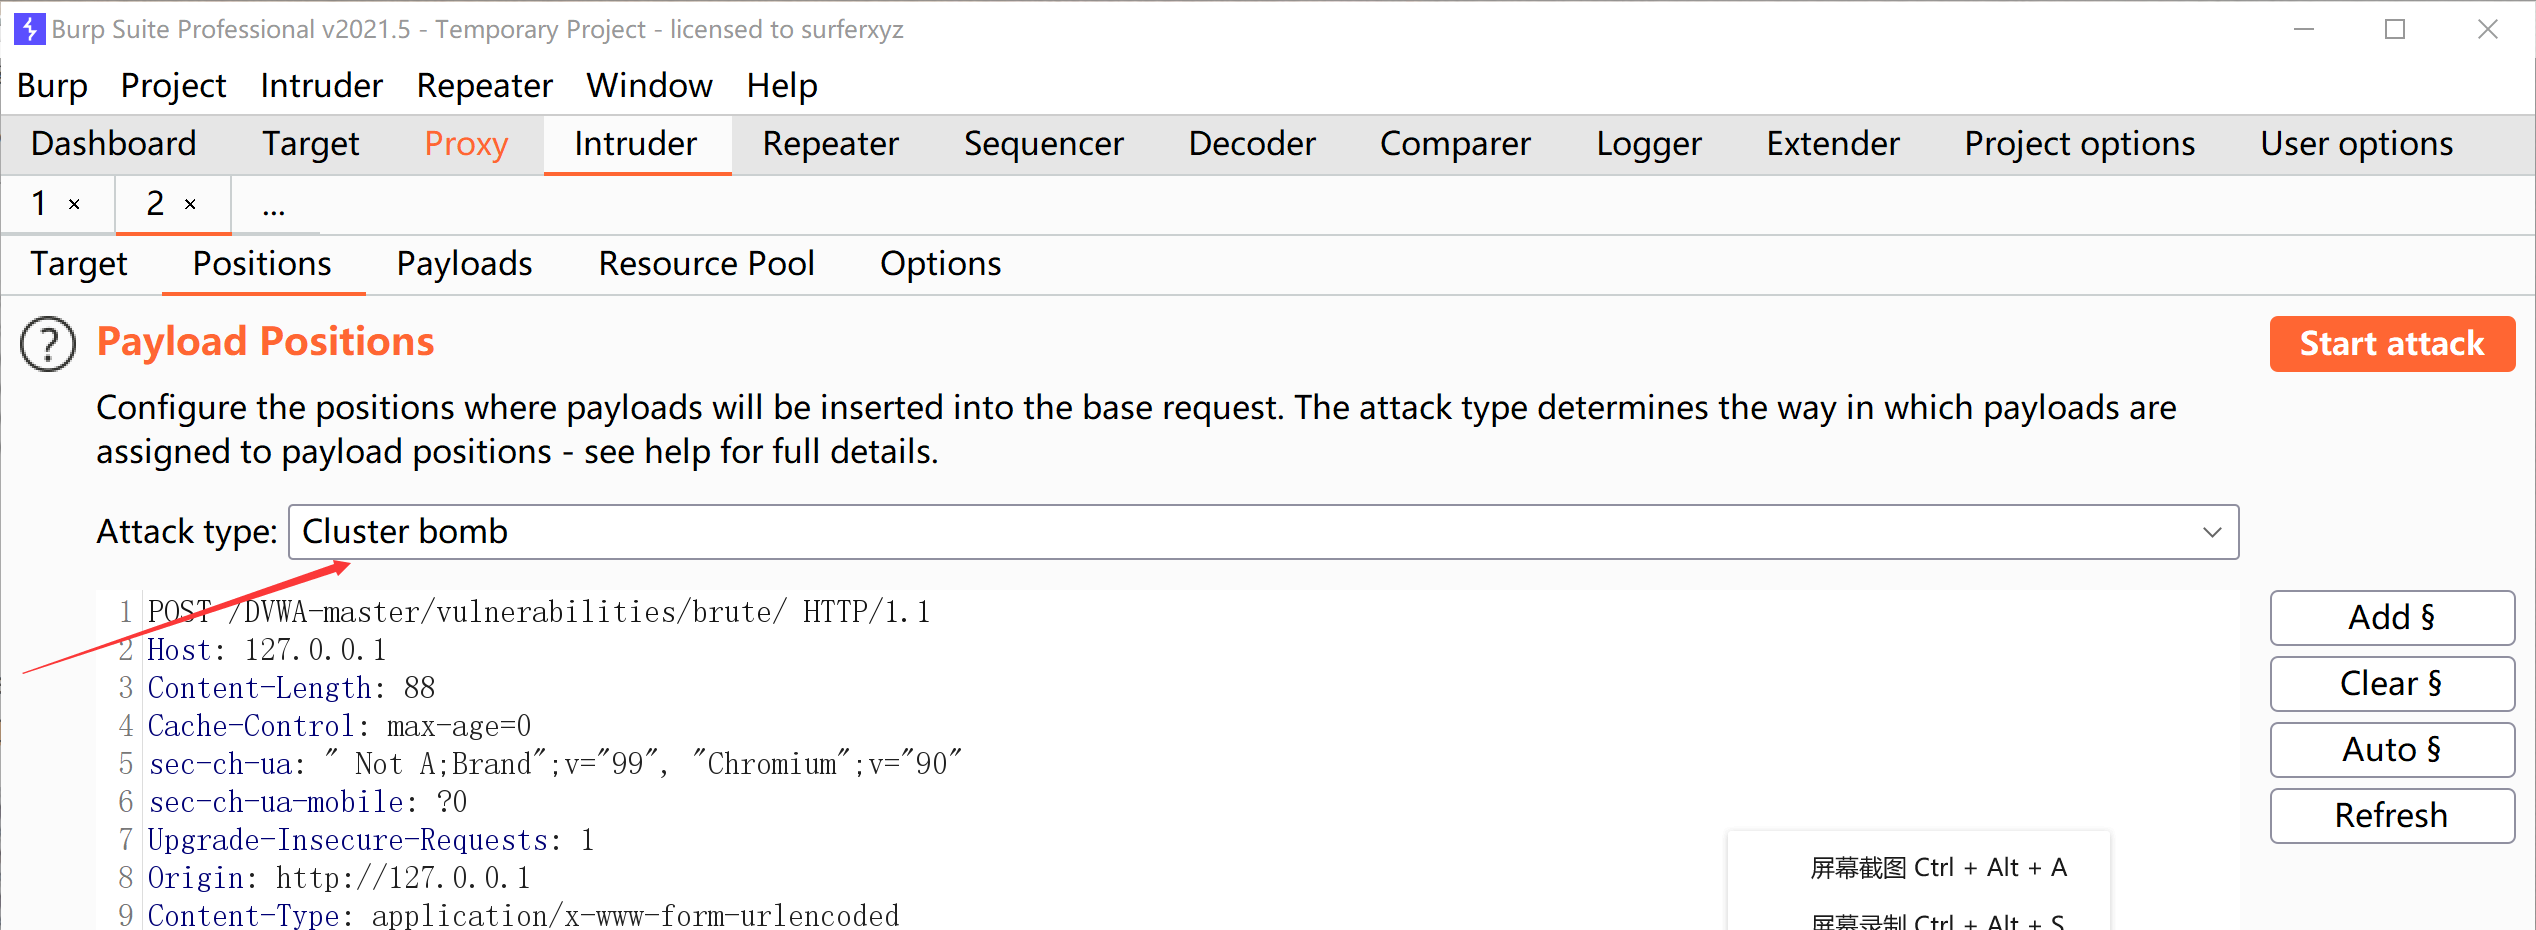Viewport: 2536px width, 930px height.
Task: Click the Origin: http://127.0.0.1 line
Action: (339, 878)
